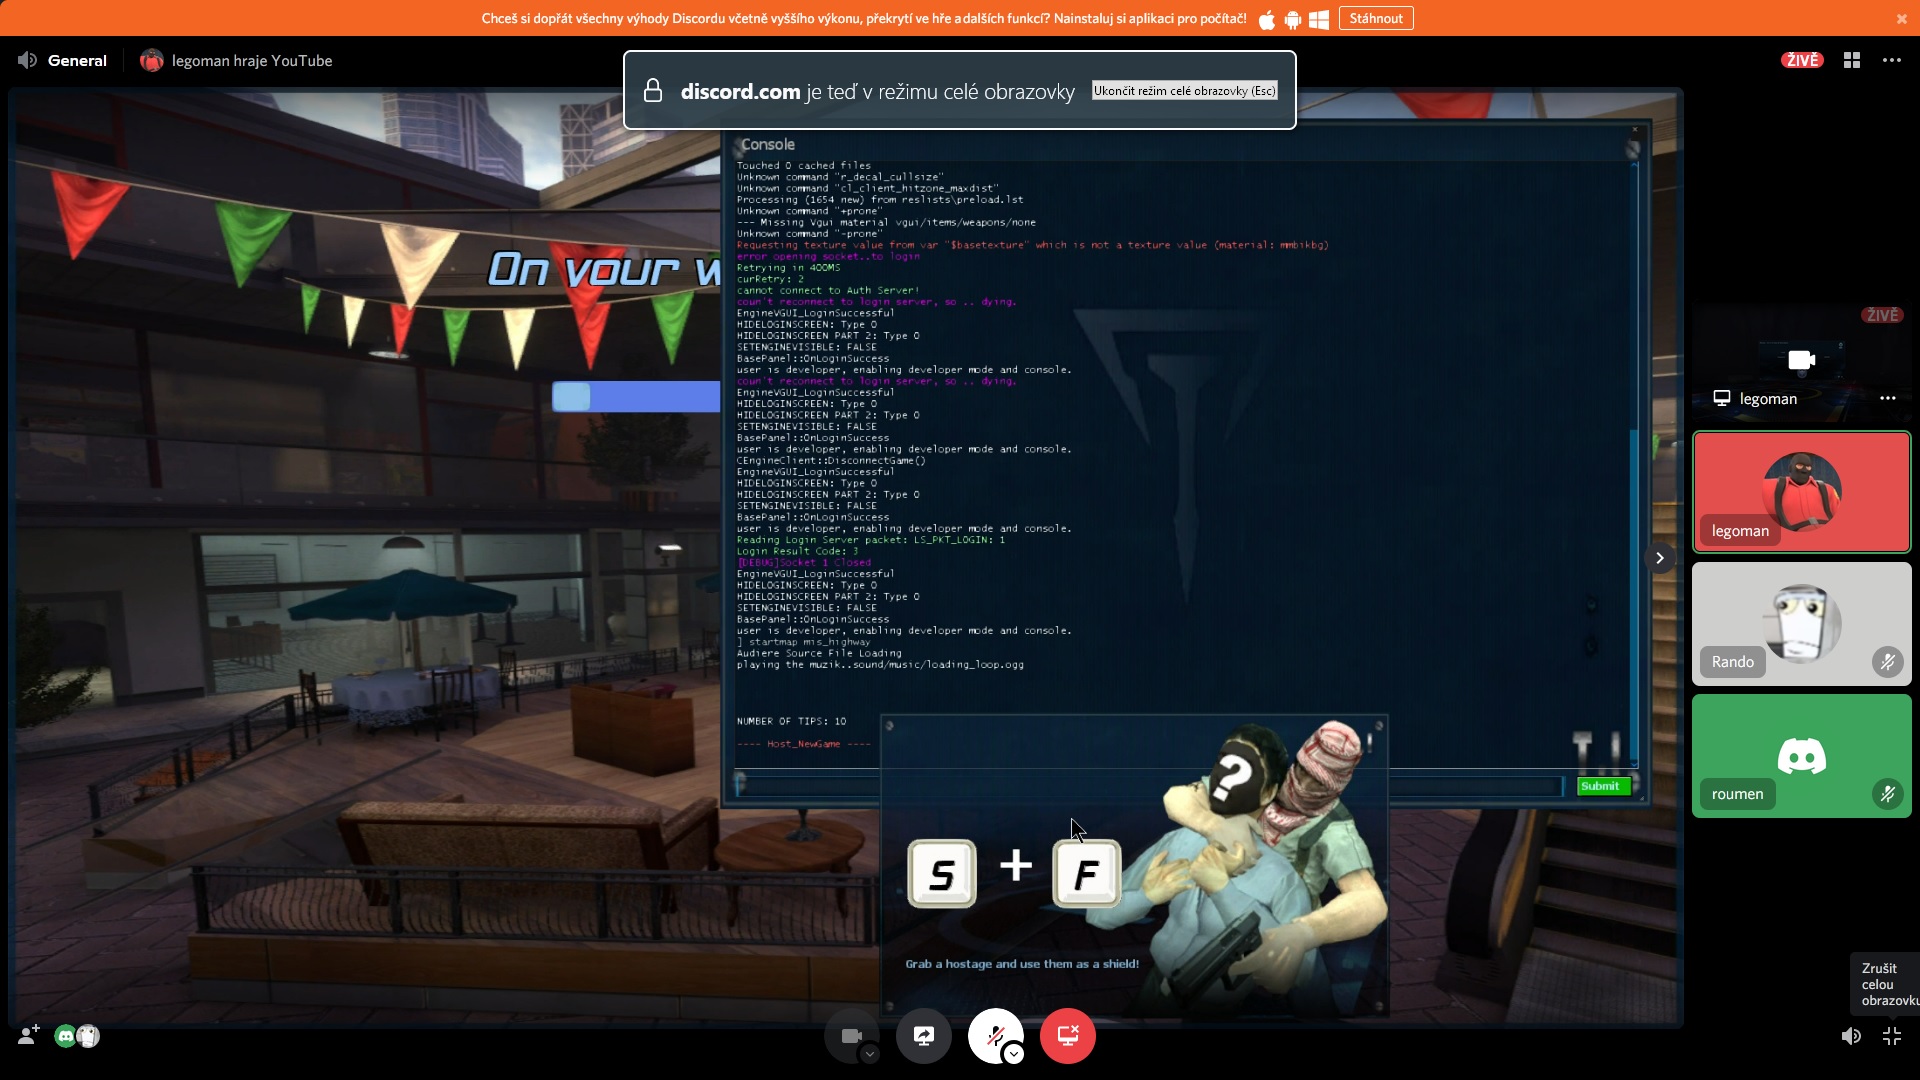Click Stáhnout download button
1920x1080 pixels.
[x=1375, y=18]
